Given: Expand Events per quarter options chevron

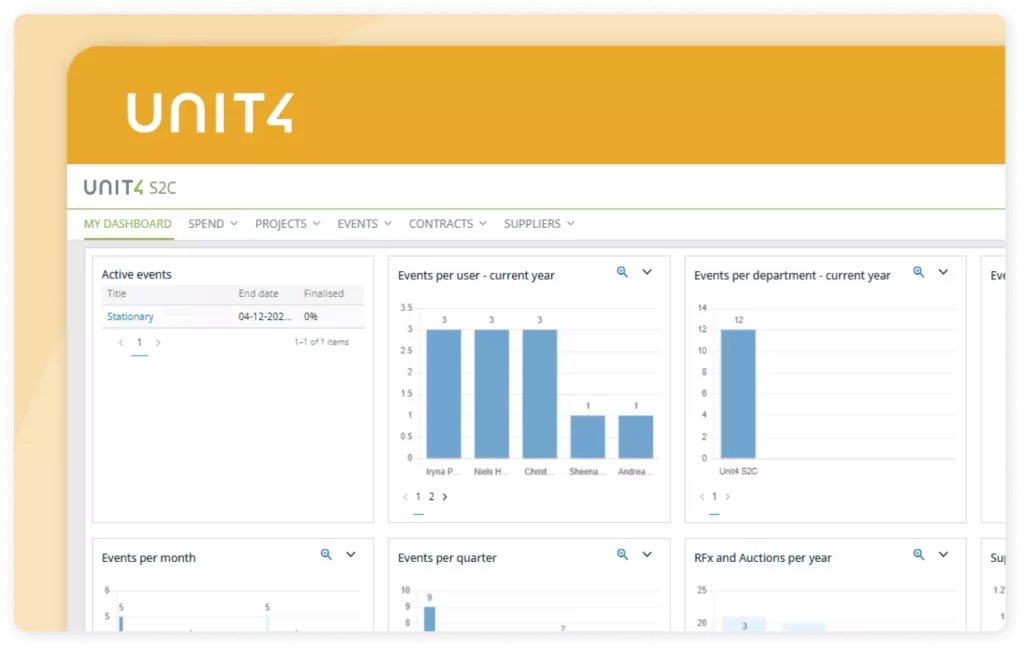Looking at the screenshot, I should (647, 555).
